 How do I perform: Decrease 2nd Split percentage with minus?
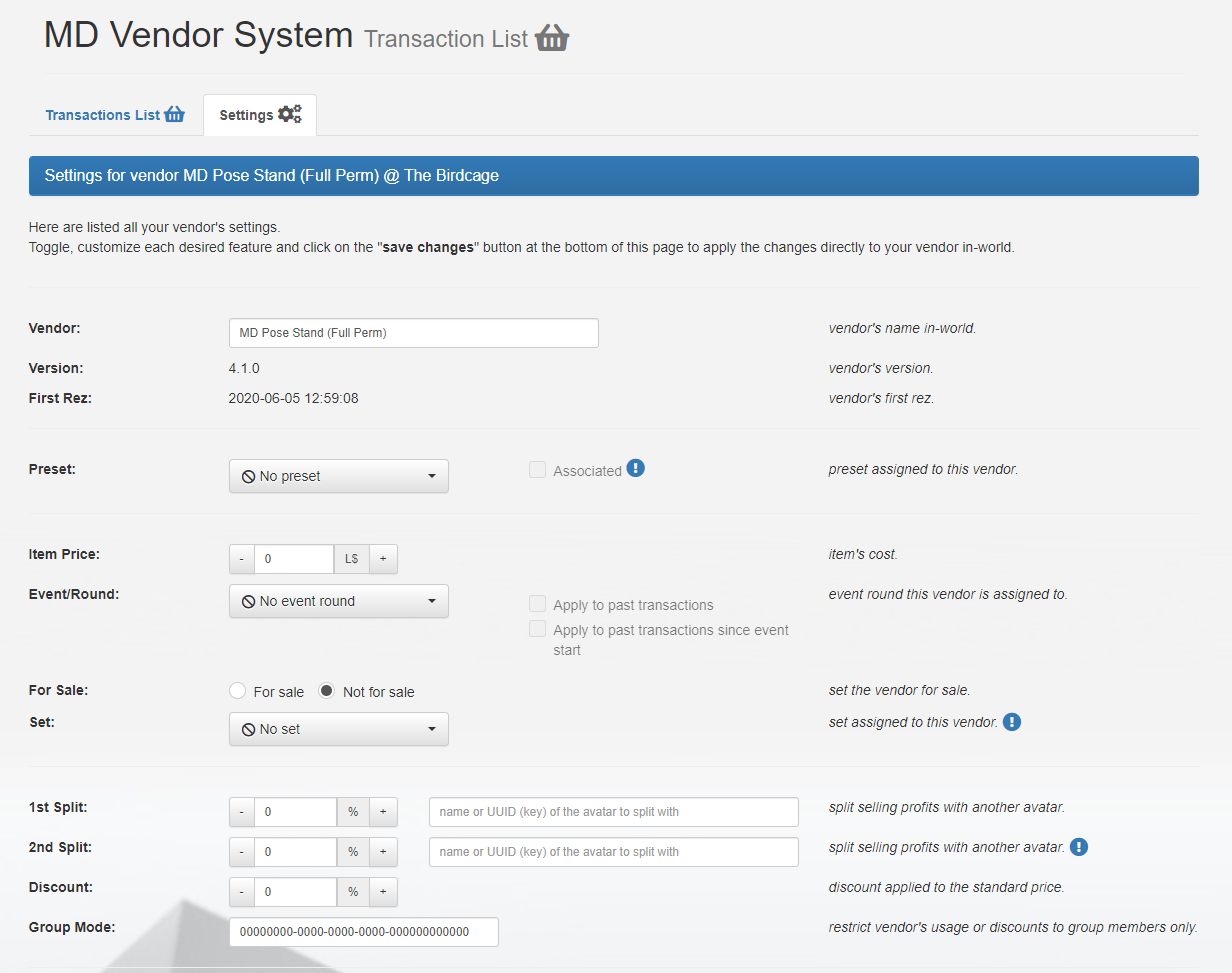(x=242, y=852)
